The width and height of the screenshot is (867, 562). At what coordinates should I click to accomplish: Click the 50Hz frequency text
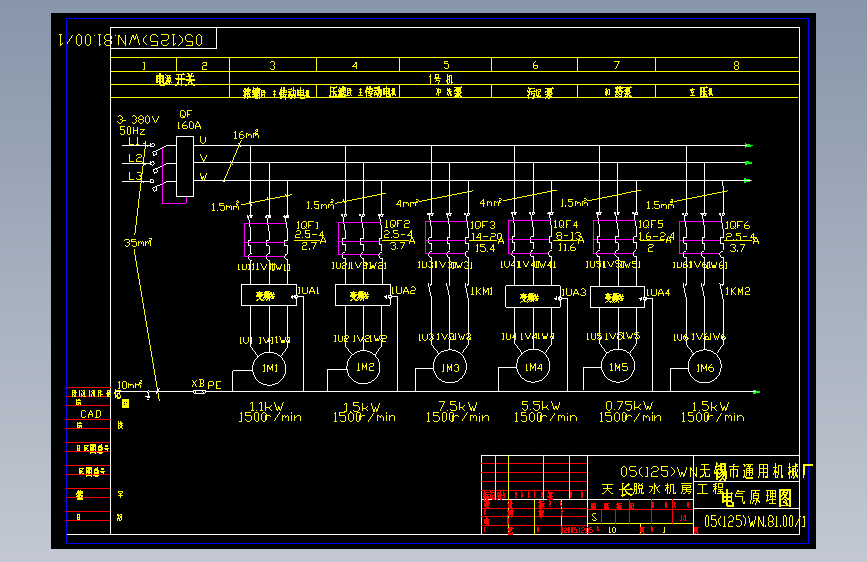(x=132, y=131)
